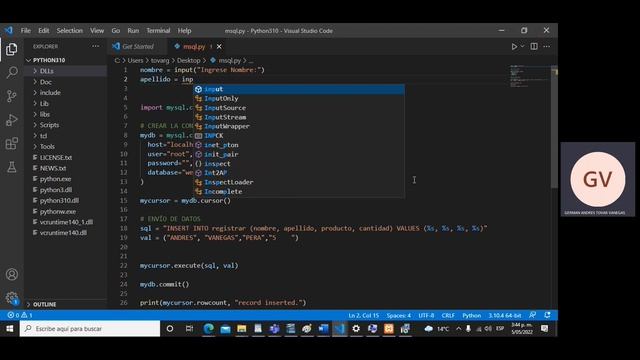This screenshot has width=640, height=360.
Task: Open File Explorer from taskbar
Action: click(242, 329)
